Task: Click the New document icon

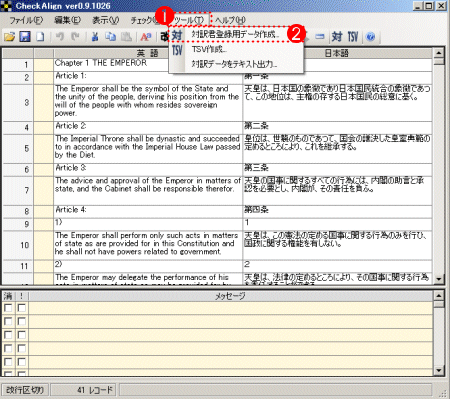Action: (x=40, y=37)
